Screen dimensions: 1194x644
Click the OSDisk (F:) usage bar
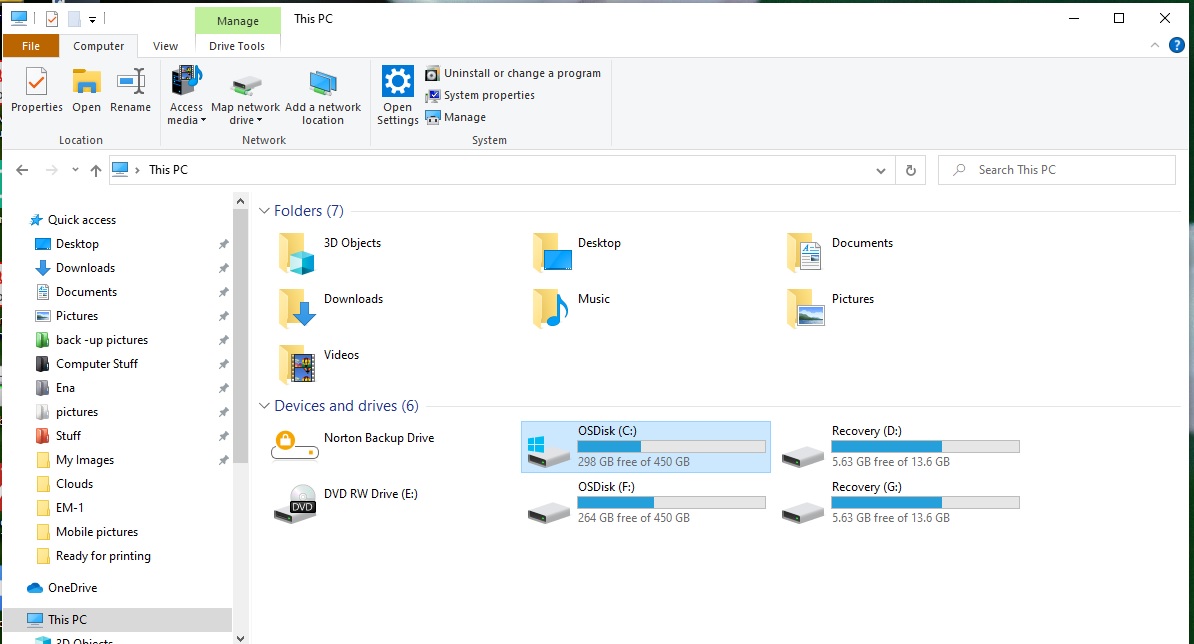[671, 502]
